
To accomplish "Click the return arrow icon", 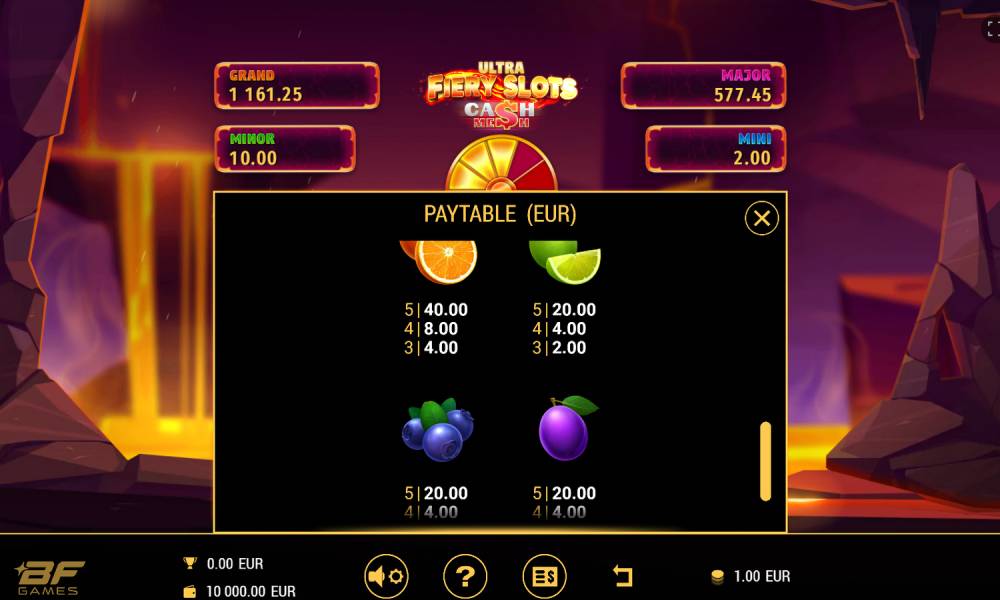I will tap(622, 576).
